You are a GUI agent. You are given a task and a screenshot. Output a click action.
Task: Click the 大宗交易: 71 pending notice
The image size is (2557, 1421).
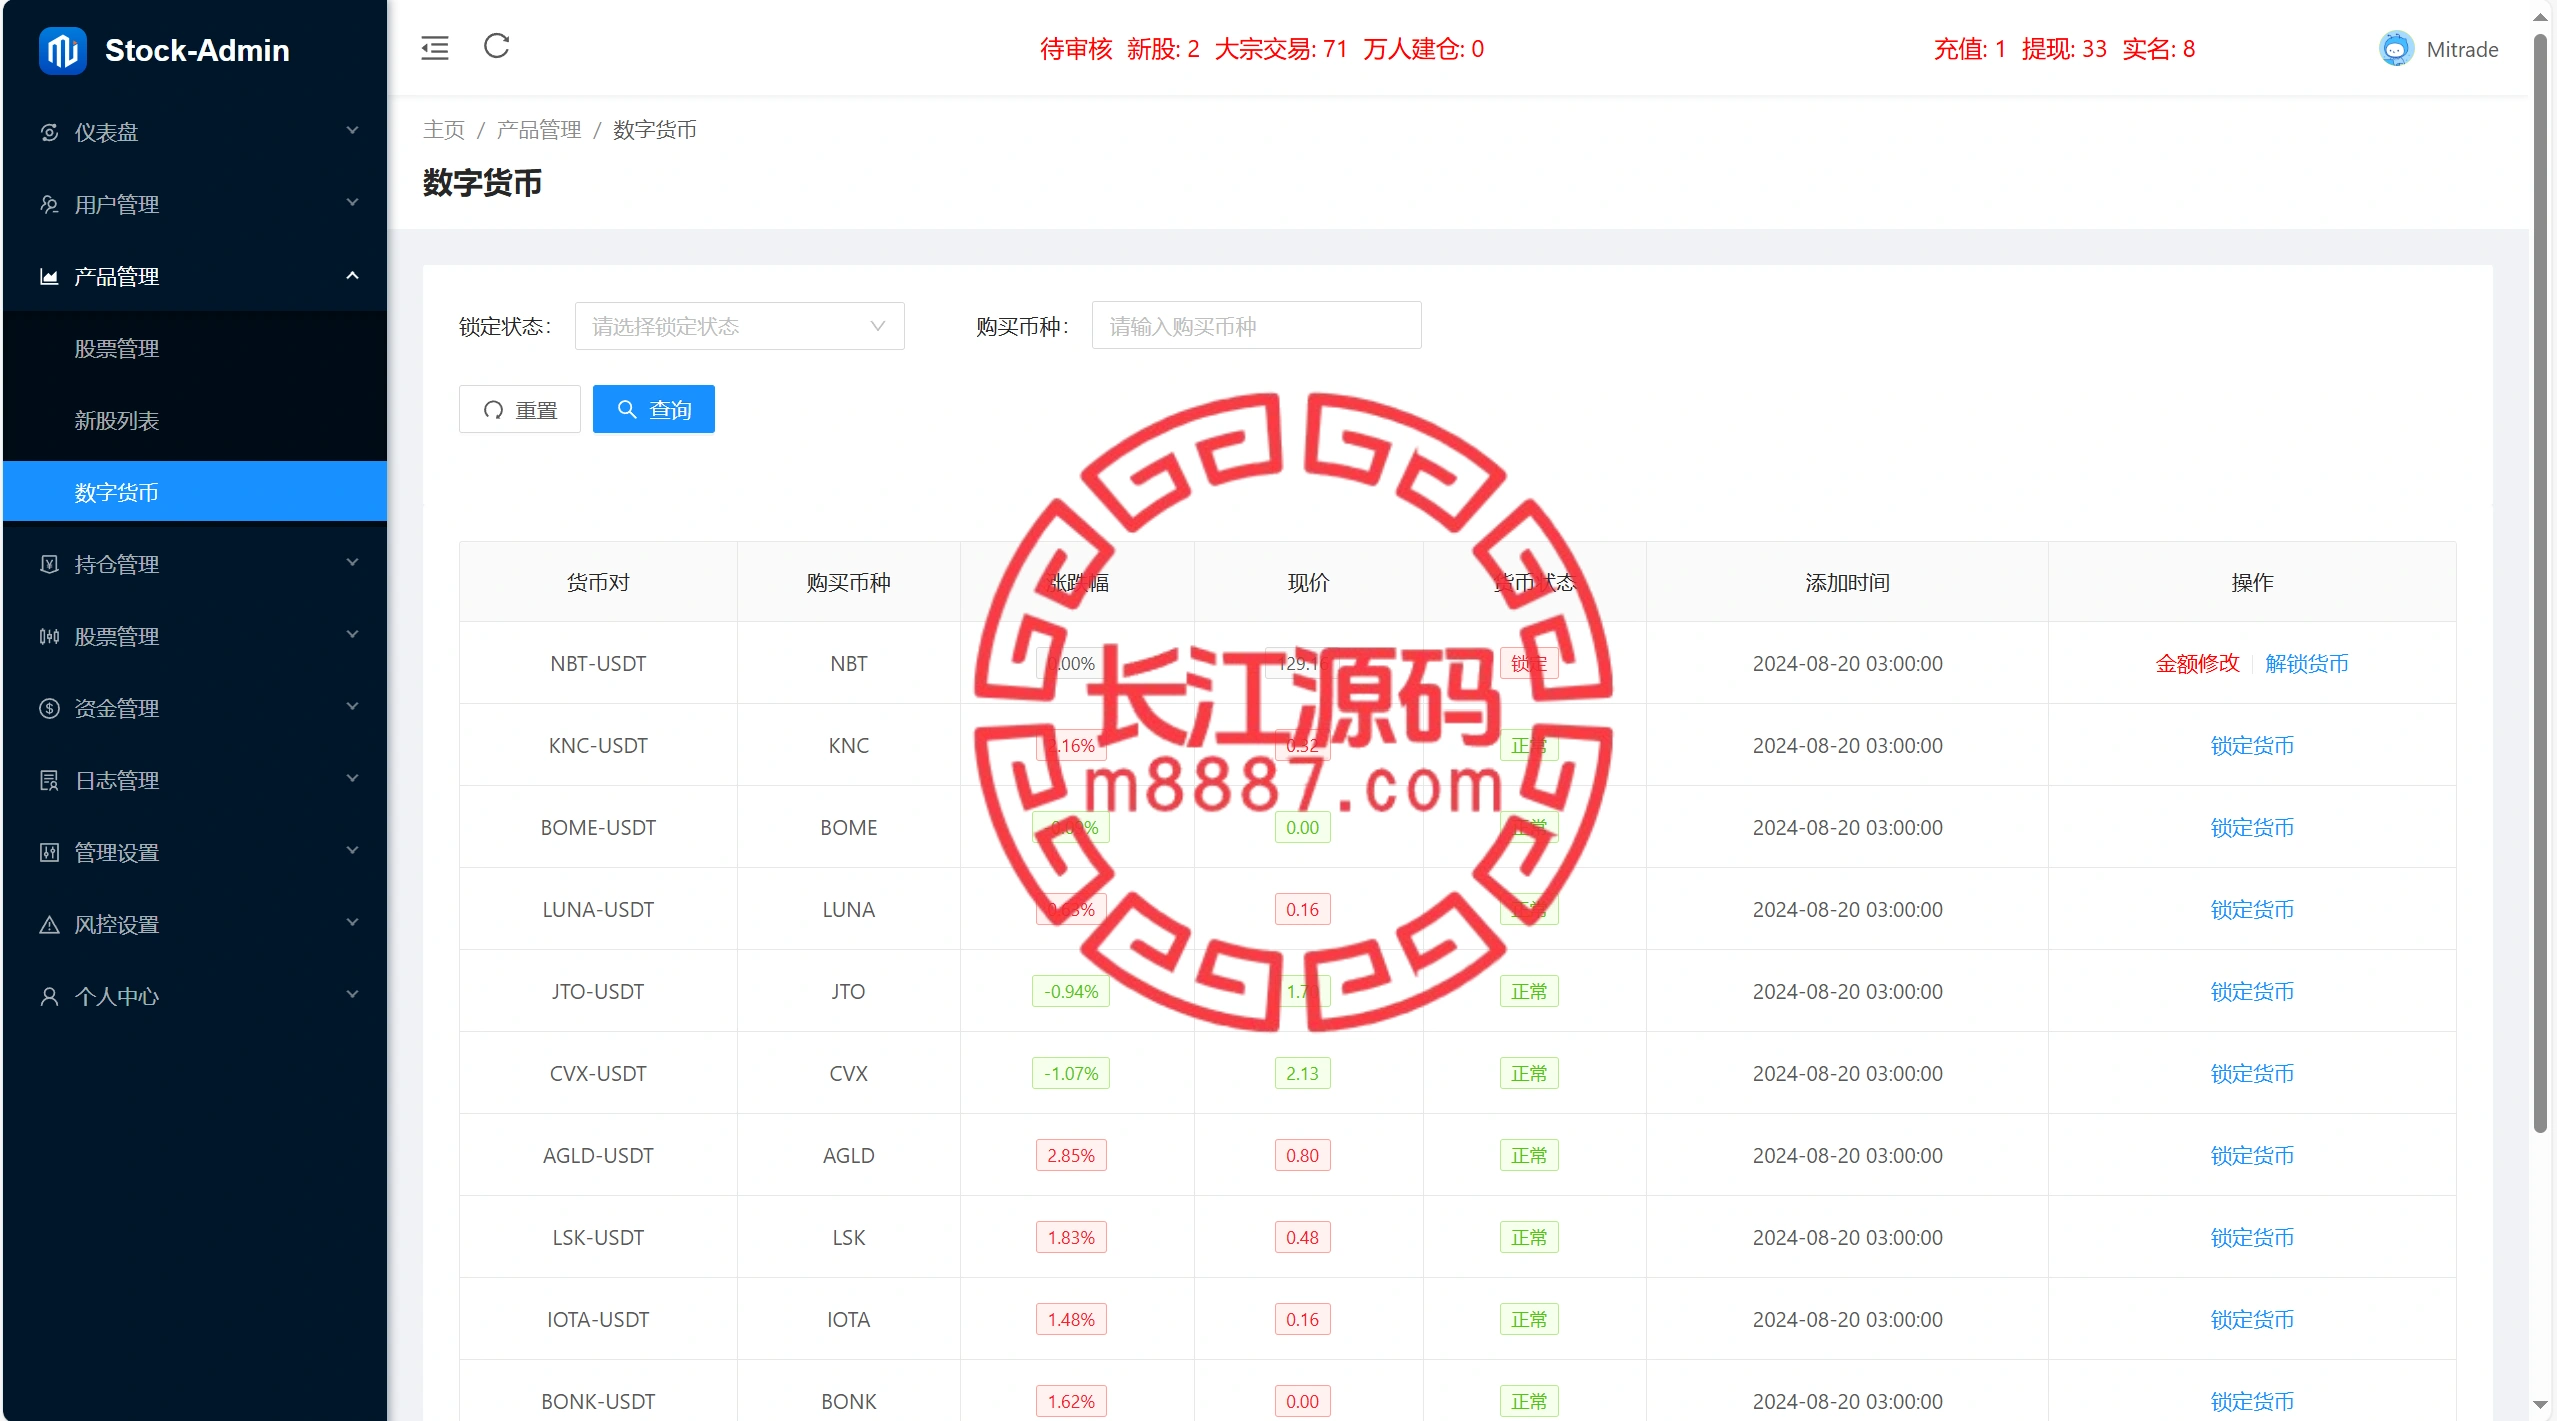coord(1281,49)
